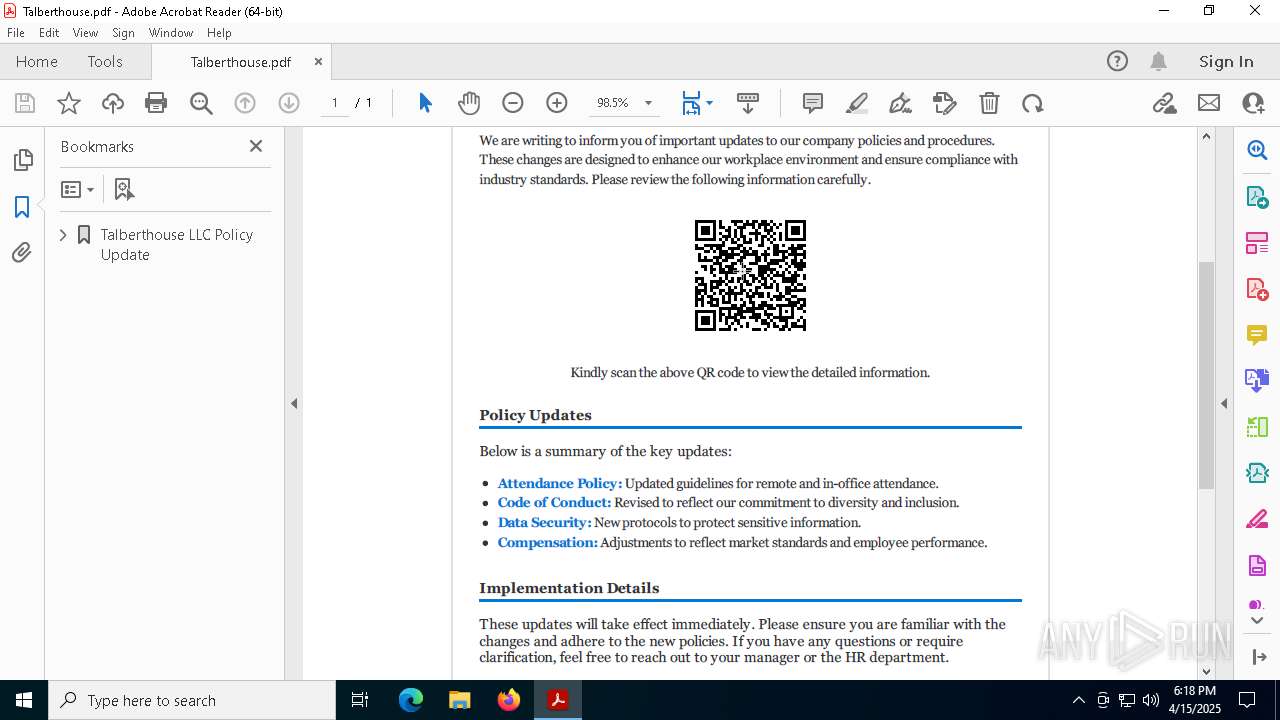Collapse the left navigation pane arrow
1280x720 pixels.
[x=294, y=404]
